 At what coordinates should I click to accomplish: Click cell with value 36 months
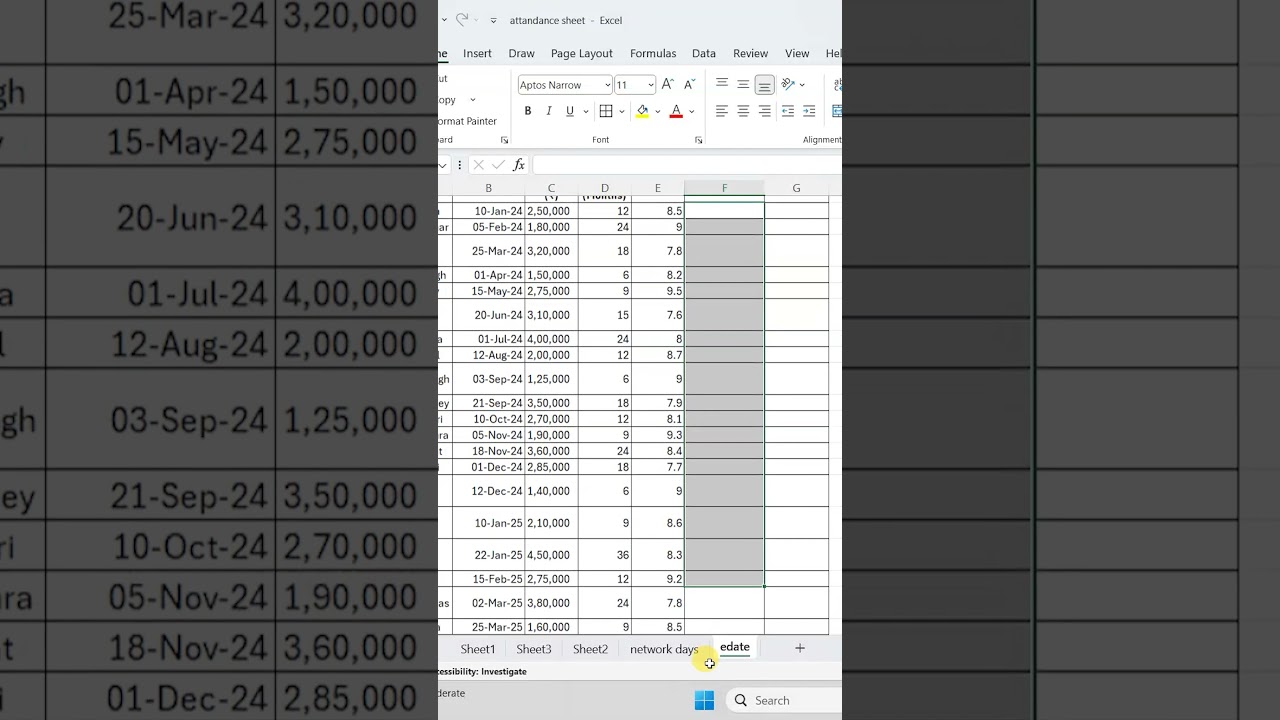click(605, 555)
